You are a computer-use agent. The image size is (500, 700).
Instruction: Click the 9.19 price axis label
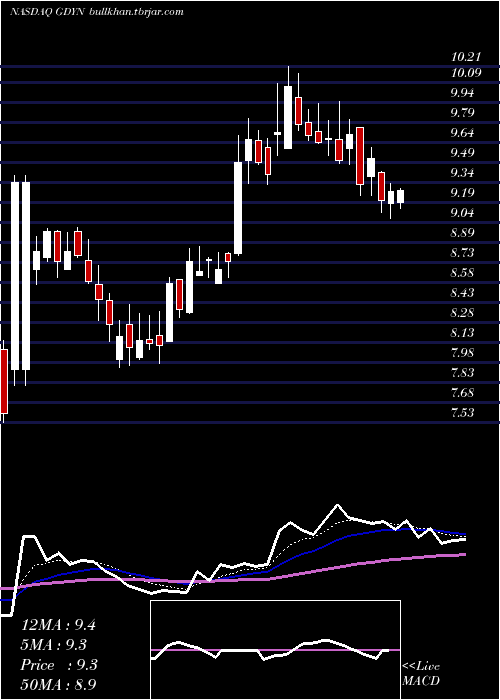[x=462, y=193]
